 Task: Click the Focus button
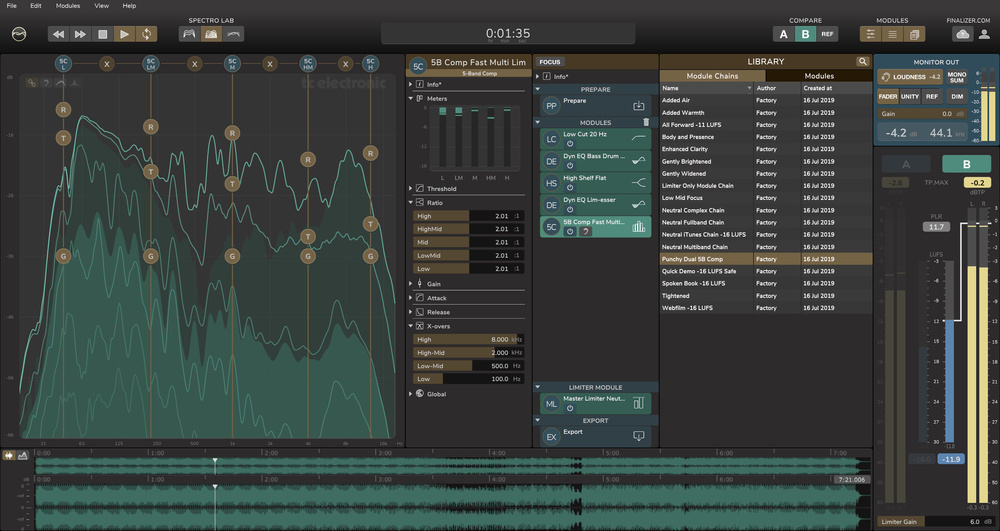(550, 62)
